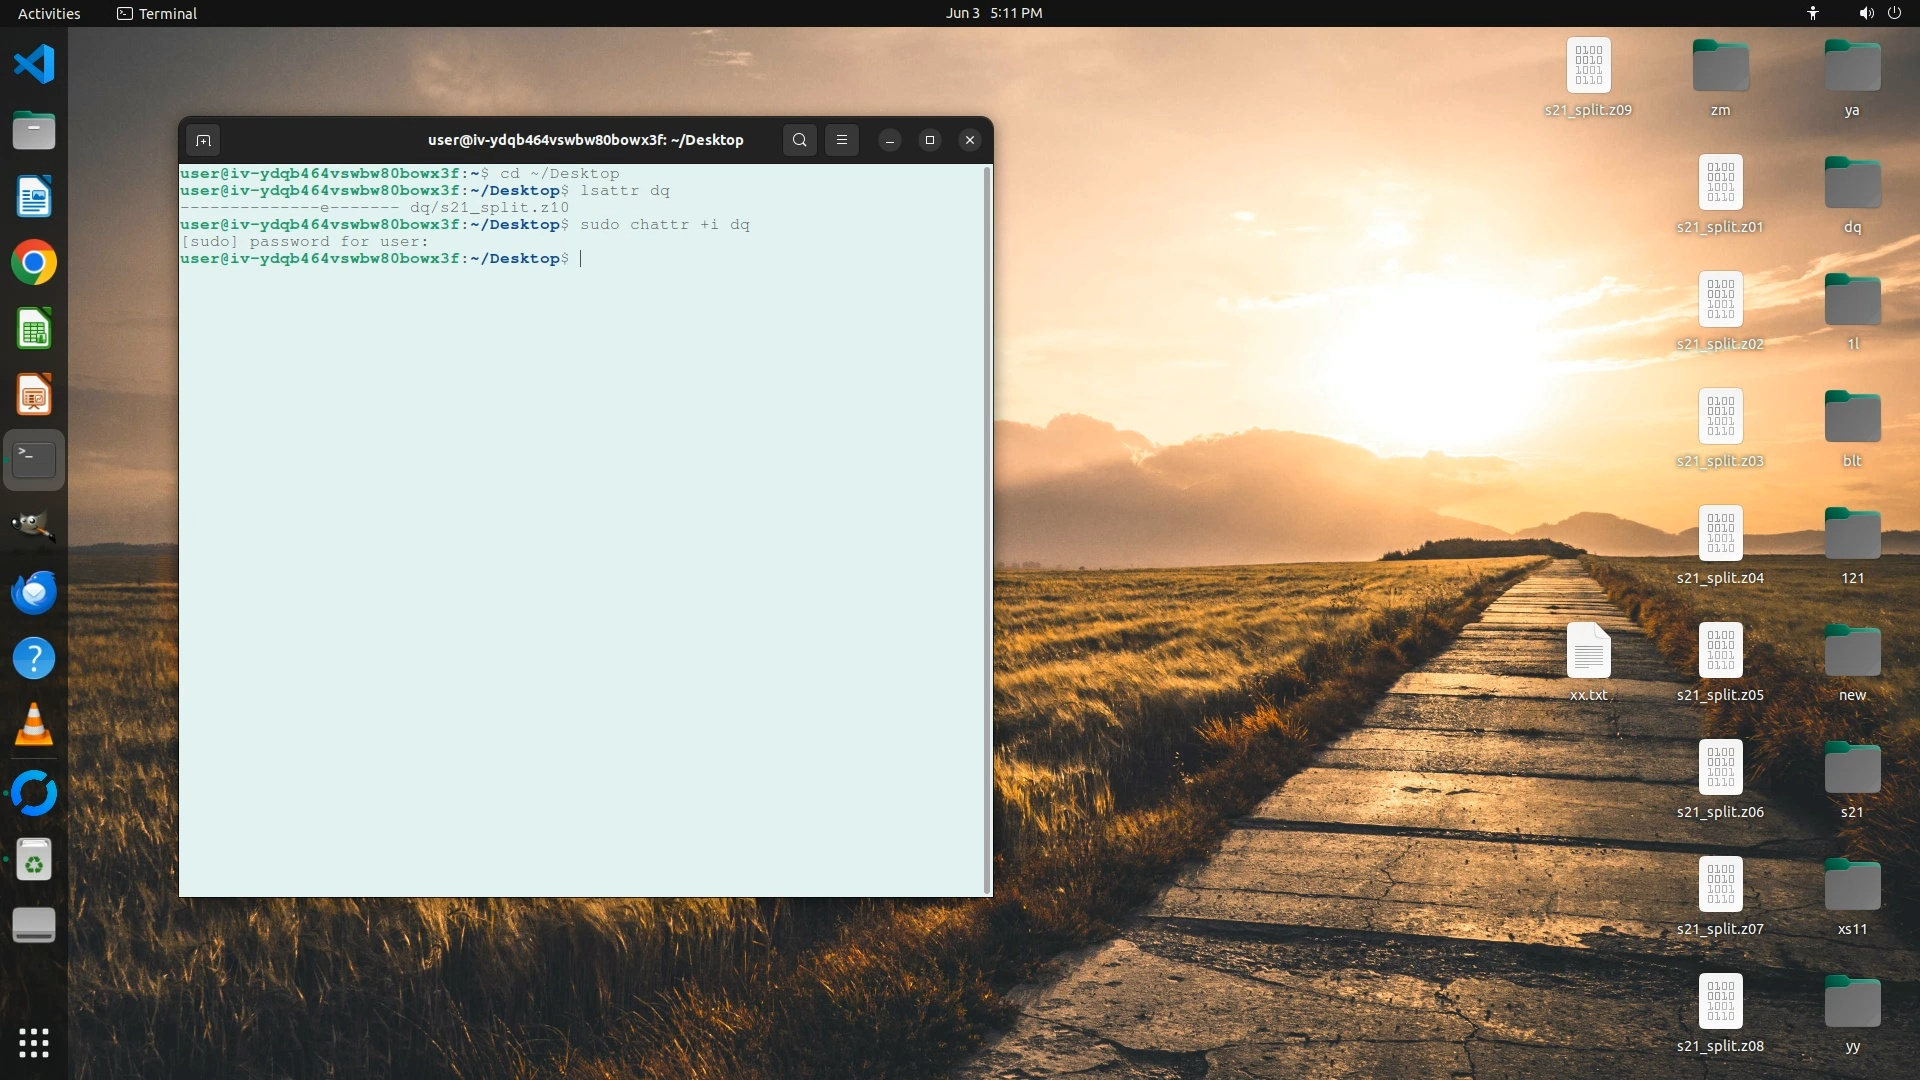Image resolution: width=1920 pixels, height=1080 pixels.
Task: Open the terminal hamburger menu
Action: pos(842,140)
